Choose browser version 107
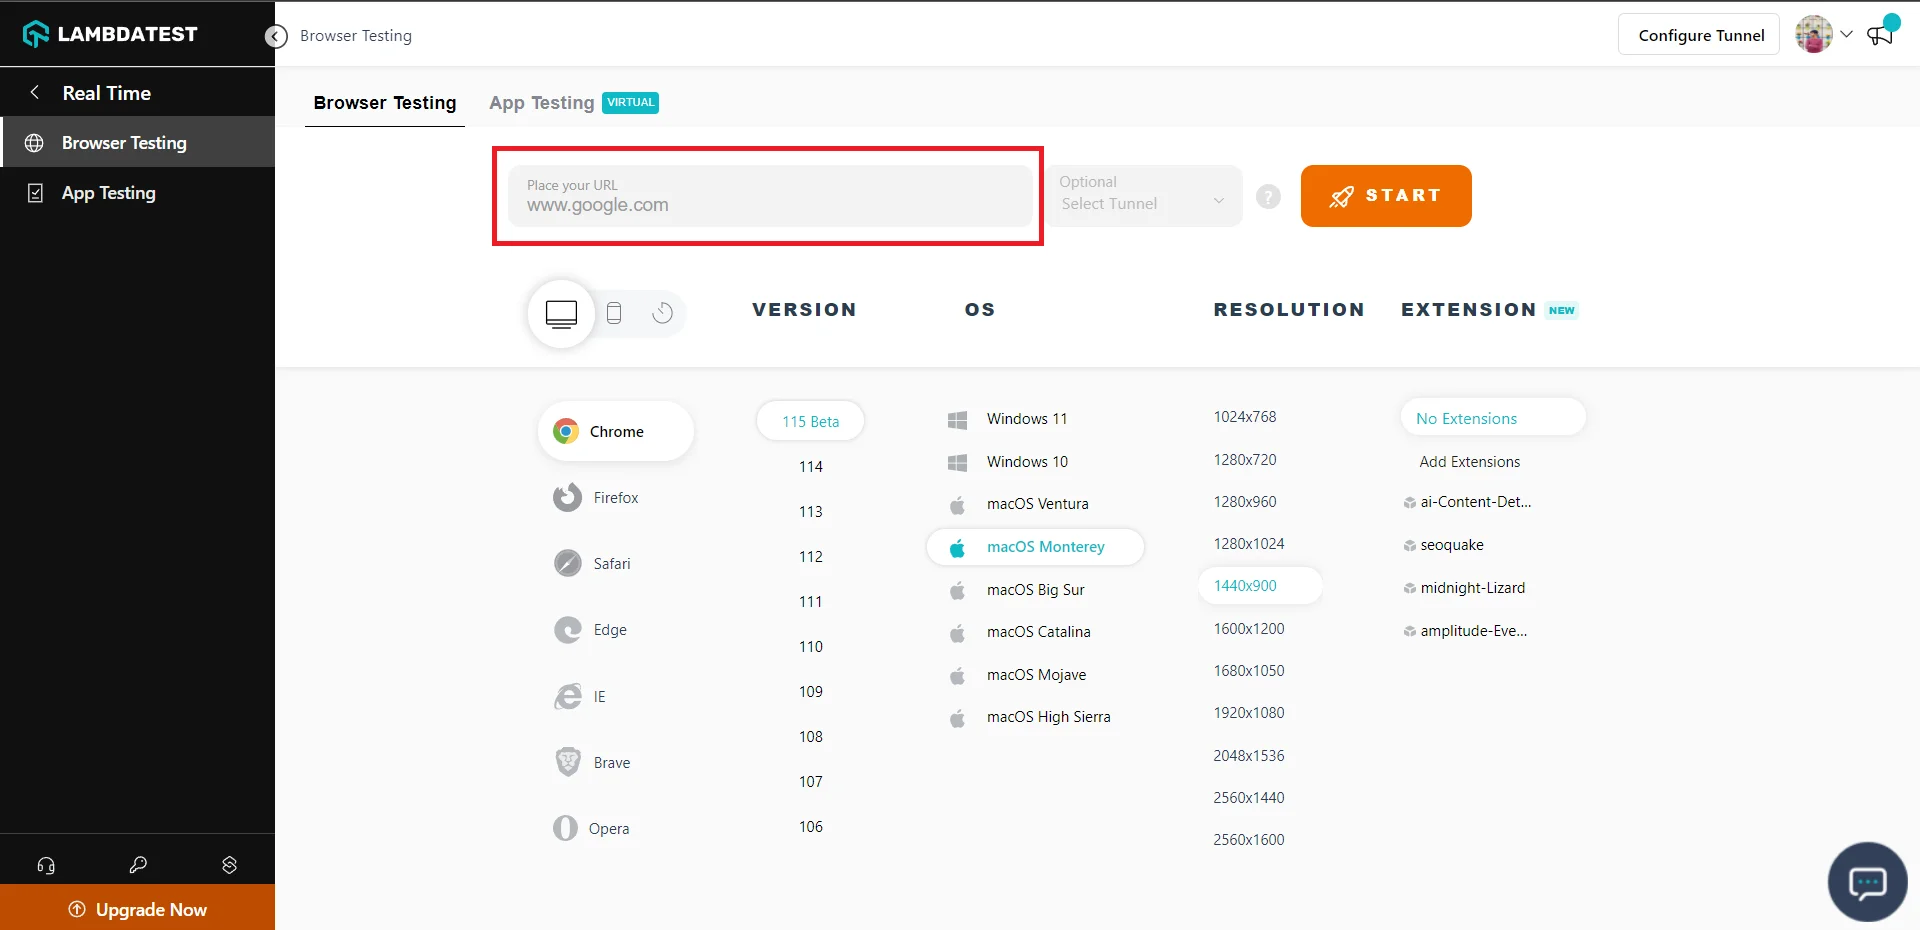The image size is (1920, 930). point(811,781)
